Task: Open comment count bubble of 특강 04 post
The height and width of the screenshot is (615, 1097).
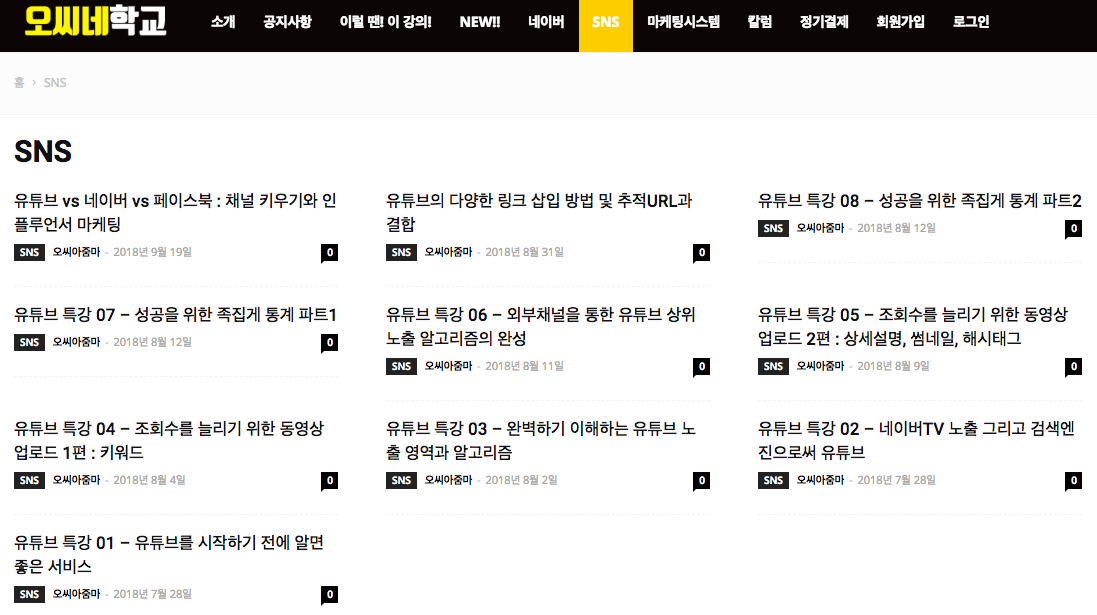Action: pos(330,481)
